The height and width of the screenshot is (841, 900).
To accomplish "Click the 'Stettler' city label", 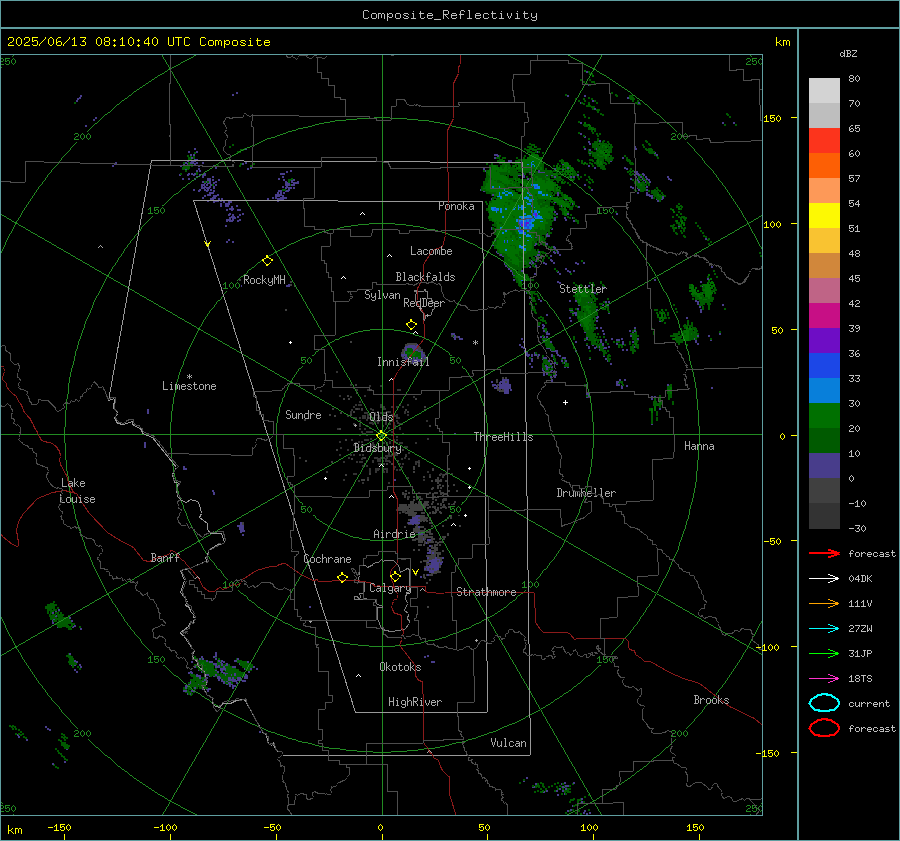I will point(583,289).
